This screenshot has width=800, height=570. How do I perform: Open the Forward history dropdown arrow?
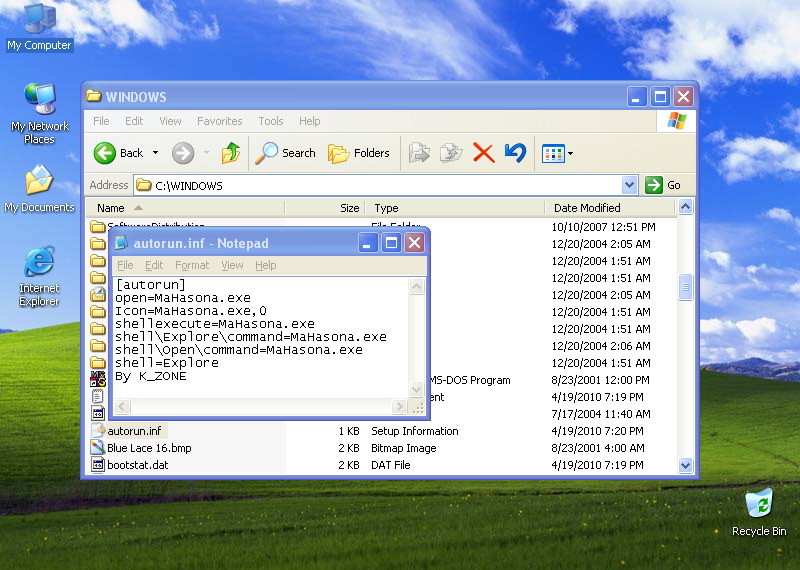[x=207, y=153]
